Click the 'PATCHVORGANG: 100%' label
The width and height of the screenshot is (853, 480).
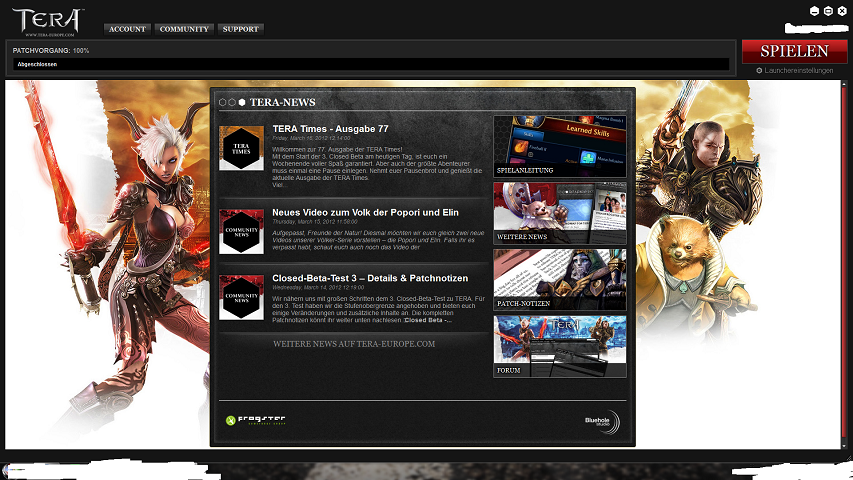51,51
